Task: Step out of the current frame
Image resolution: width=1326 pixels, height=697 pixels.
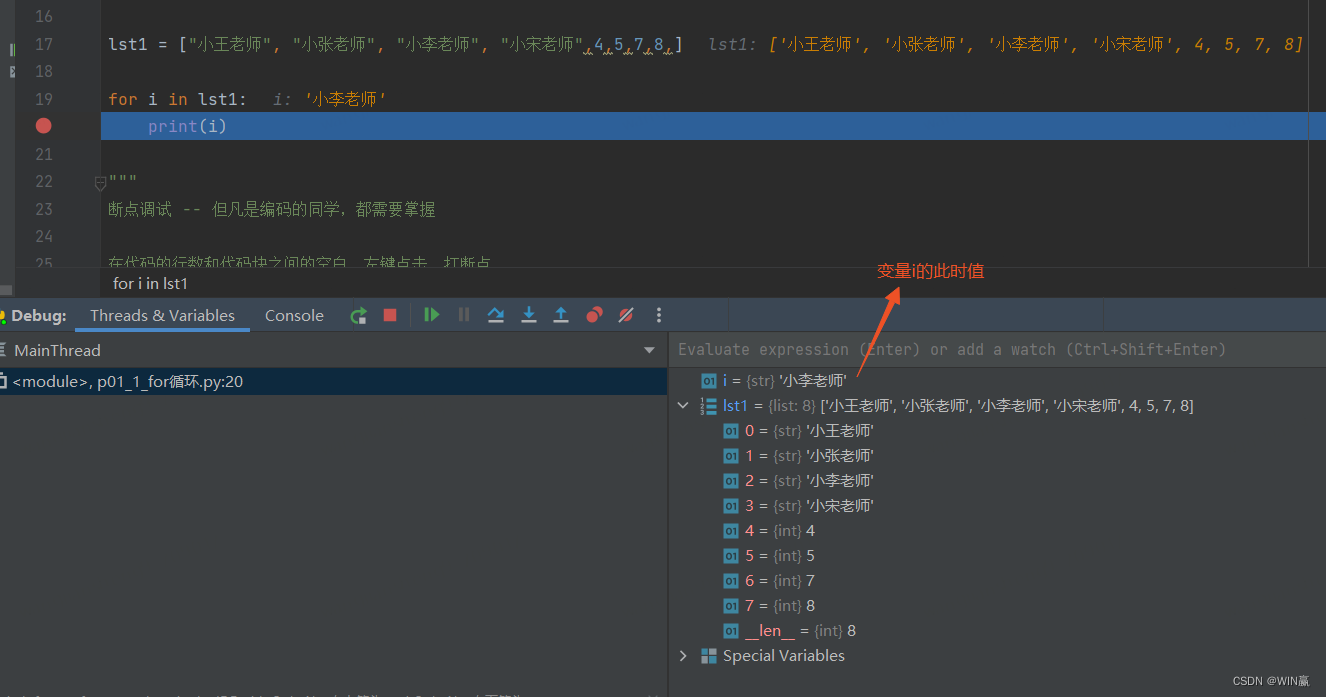Action: (x=561, y=315)
